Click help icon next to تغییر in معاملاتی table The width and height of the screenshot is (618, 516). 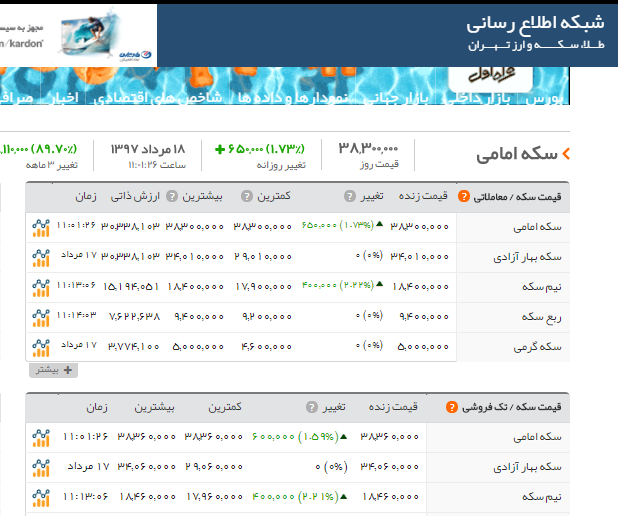pyautogui.click(x=350, y=196)
